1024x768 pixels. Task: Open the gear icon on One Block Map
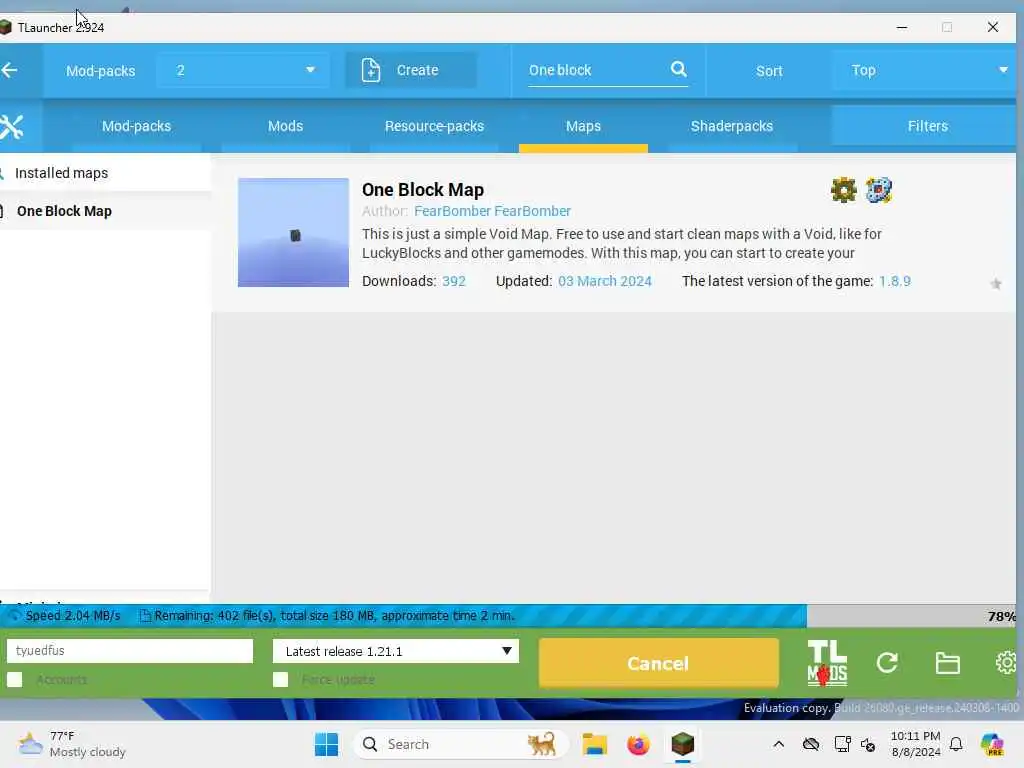click(843, 190)
